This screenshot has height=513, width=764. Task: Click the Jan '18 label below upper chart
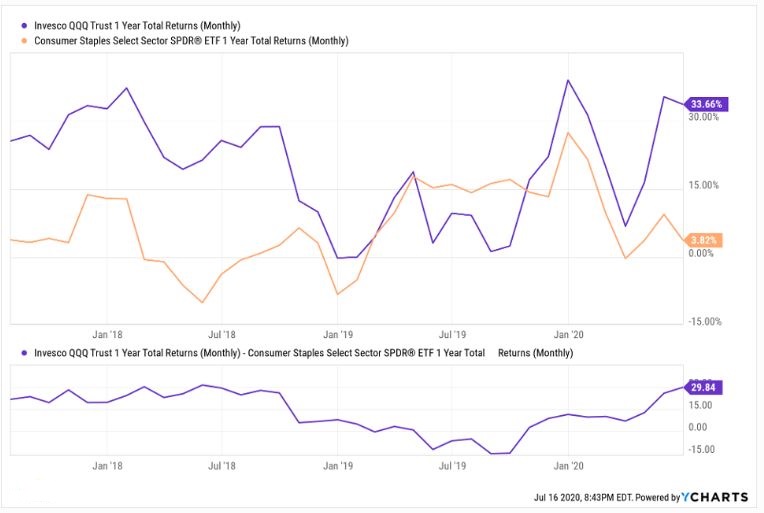[x=107, y=335]
